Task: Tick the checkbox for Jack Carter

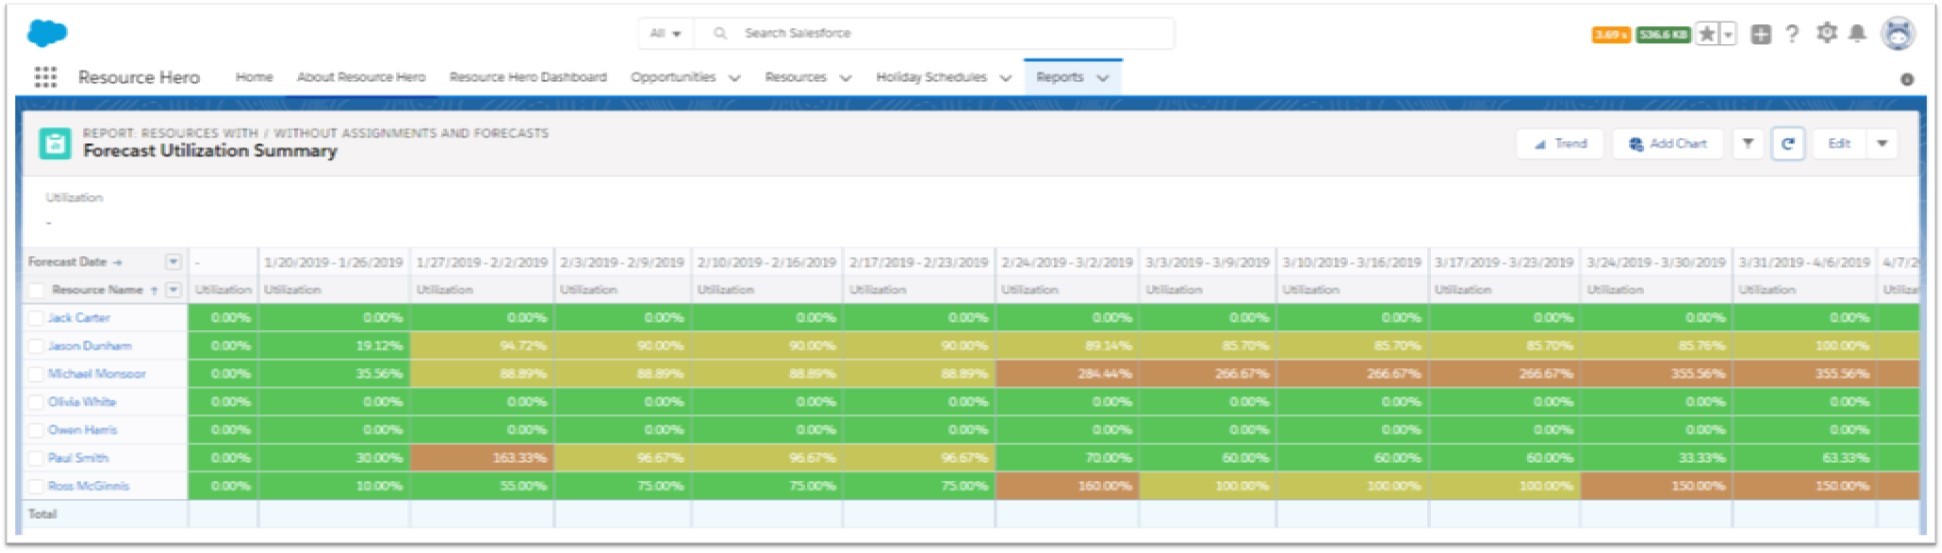Action: click(36, 318)
